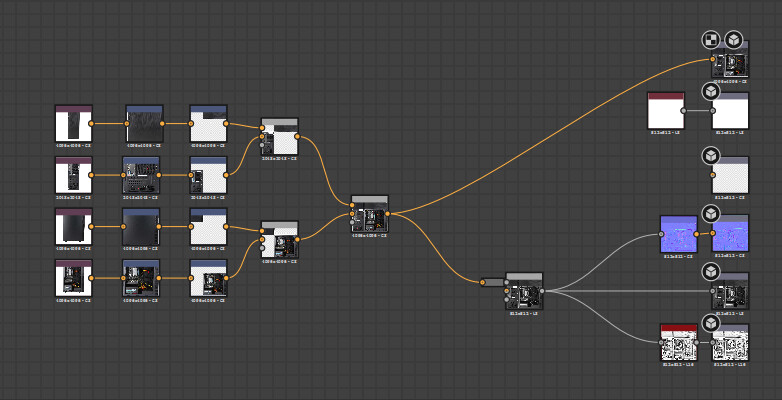Click the orange output port of the purple normal node
The width and height of the screenshot is (782, 400).
tap(696, 234)
